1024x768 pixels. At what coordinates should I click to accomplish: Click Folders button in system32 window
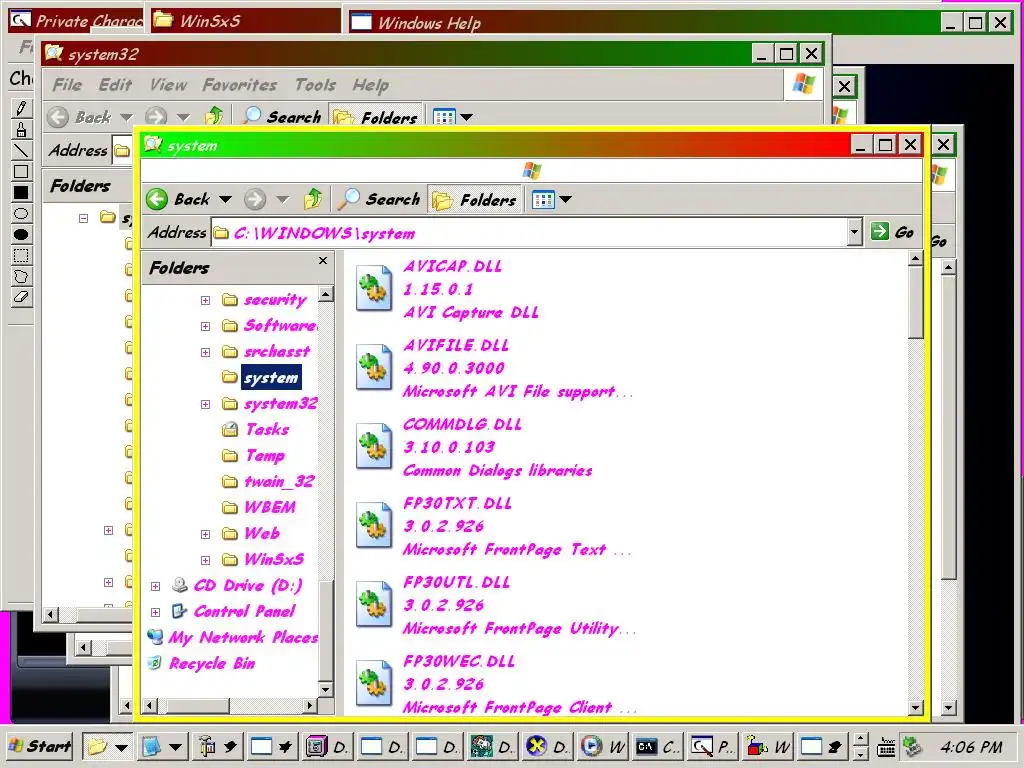[376, 117]
